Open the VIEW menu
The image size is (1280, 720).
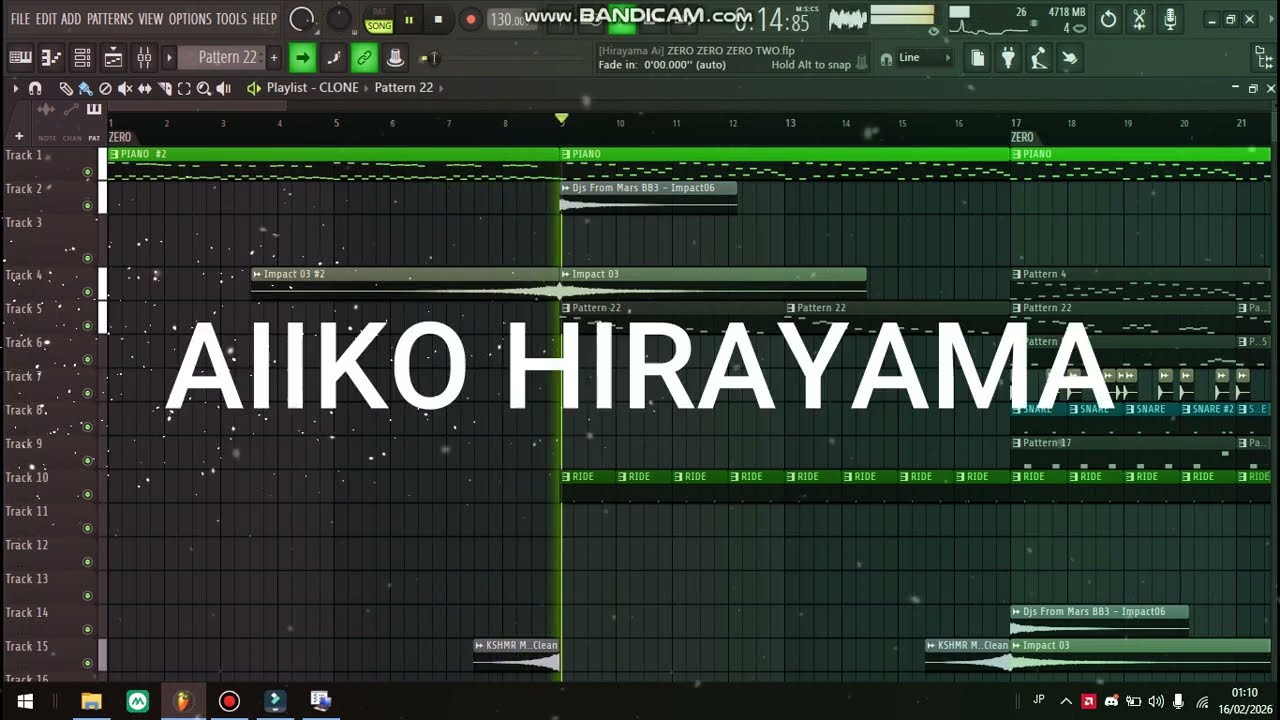click(x=151, y=19)
